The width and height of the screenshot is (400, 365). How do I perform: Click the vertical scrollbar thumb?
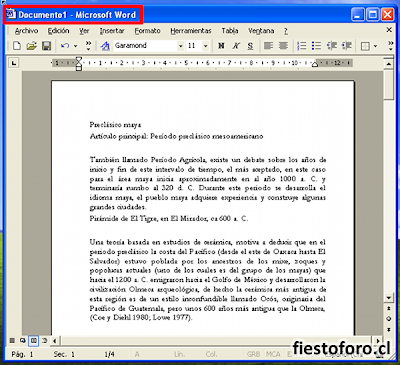pyautogui.click(x=389, y=84)
